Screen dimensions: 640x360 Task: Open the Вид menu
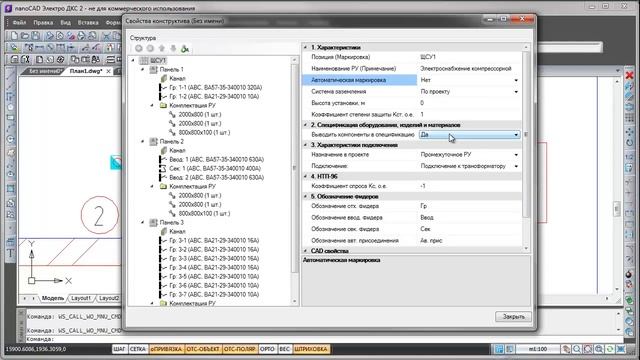(65, 22)
